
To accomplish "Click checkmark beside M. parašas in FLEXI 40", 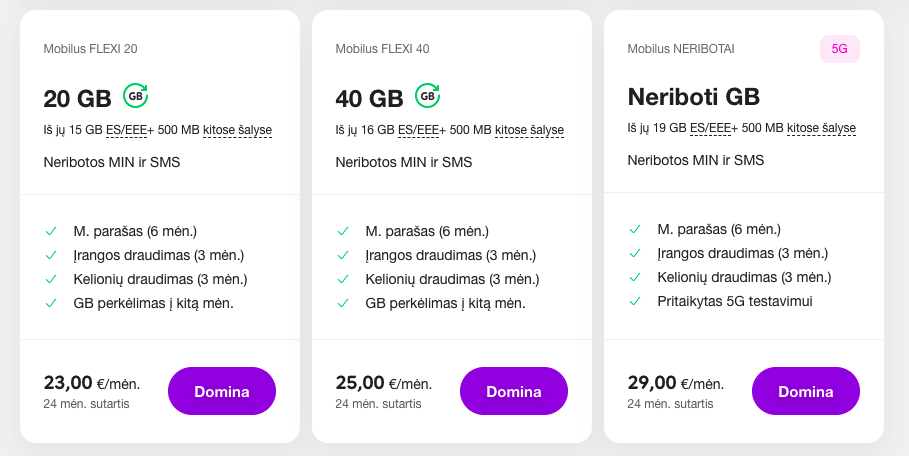I will (343, 231).
